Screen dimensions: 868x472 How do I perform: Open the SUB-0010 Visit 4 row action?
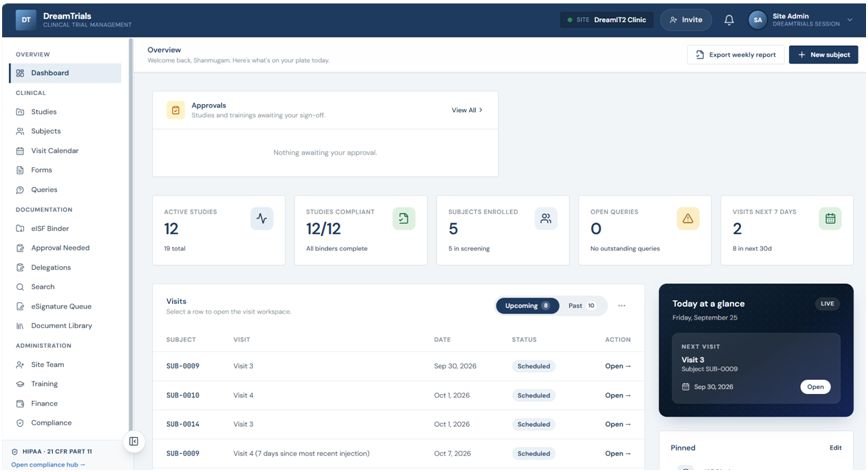[617, 395]
